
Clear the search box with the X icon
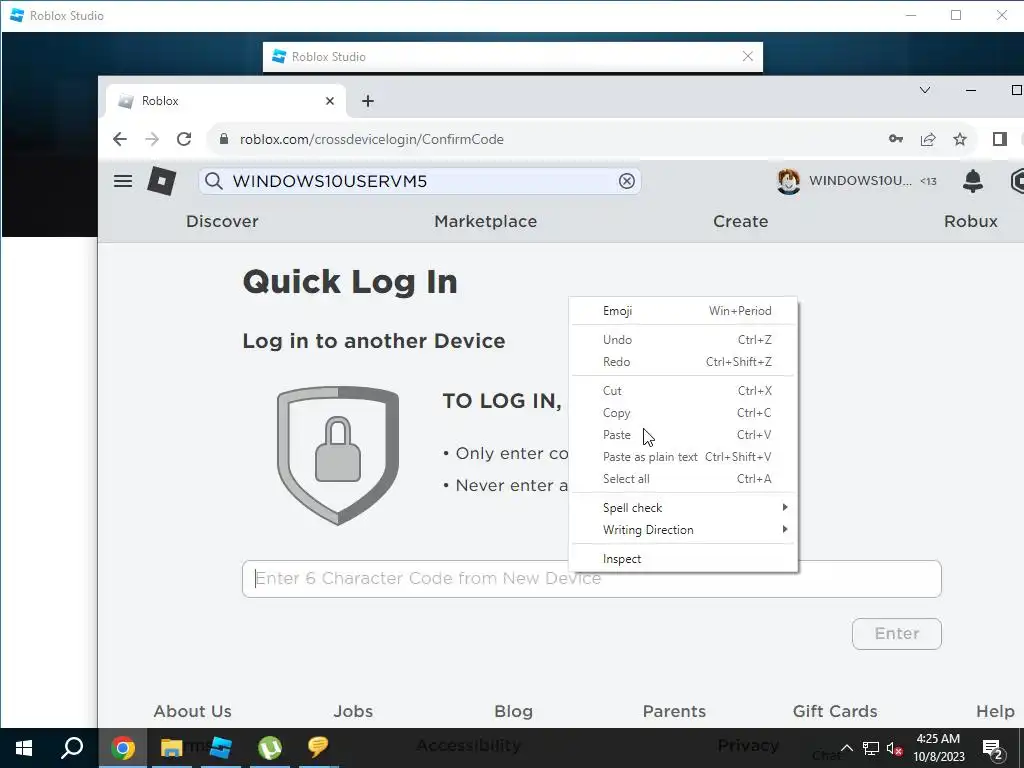[x=626, y=181]
